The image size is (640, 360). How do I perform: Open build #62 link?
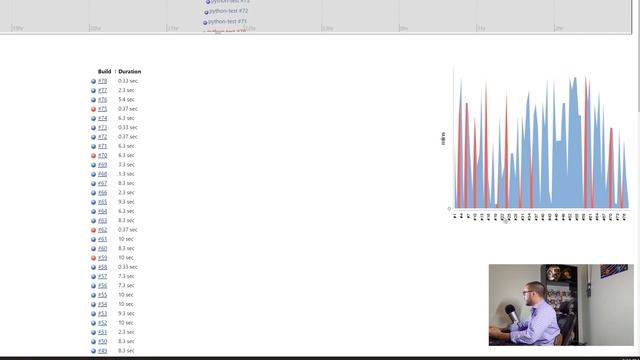pyautogui.click(x=102, y=230)
